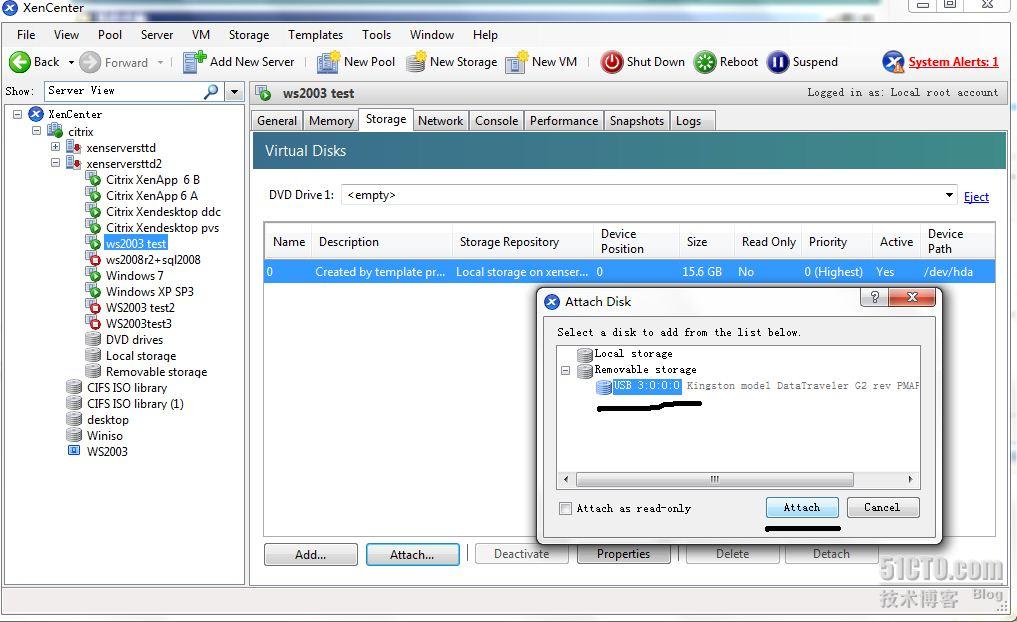Click the Eject link
1017x622 pixels.
pyautogui.click(x=976, y=197)
